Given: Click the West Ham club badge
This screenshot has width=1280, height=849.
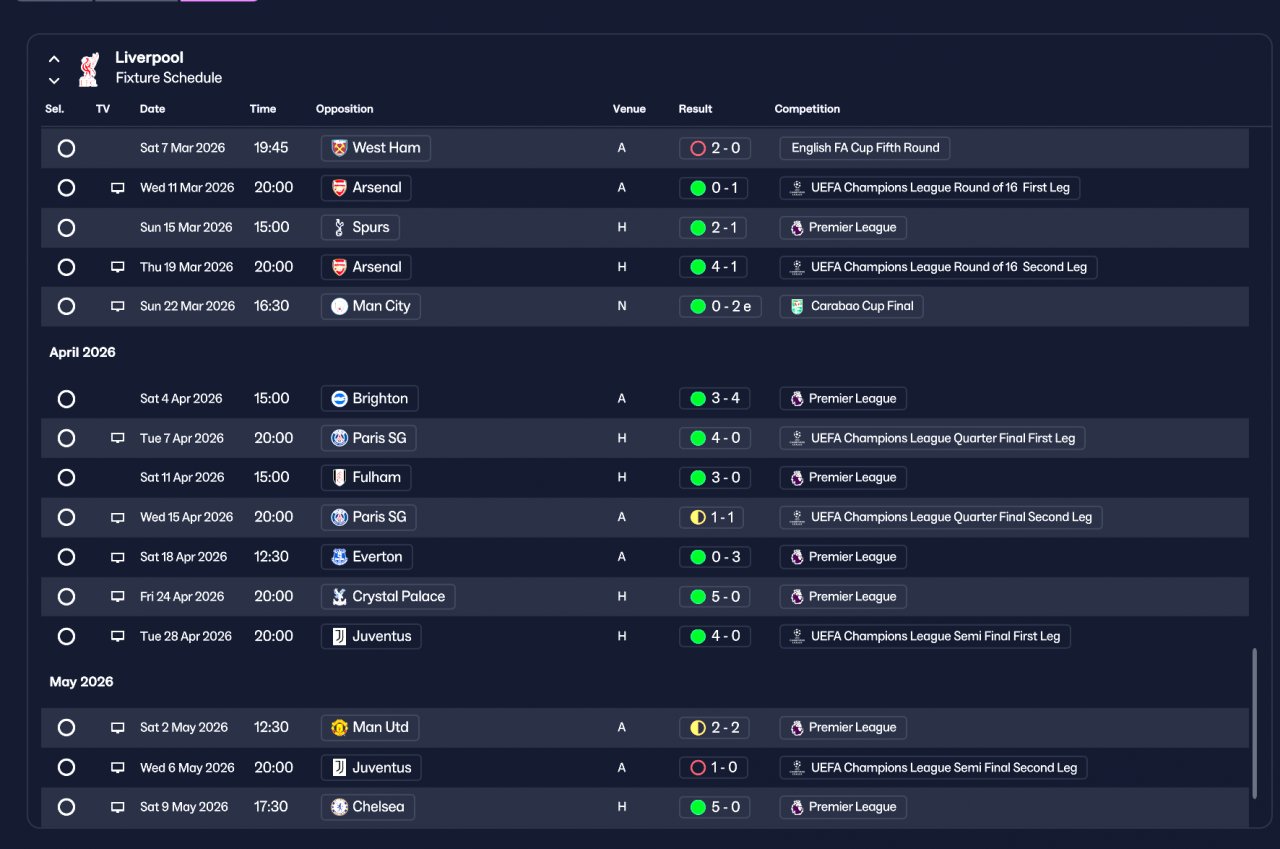Looking at the screenshot, I should [x=338, y=148].
